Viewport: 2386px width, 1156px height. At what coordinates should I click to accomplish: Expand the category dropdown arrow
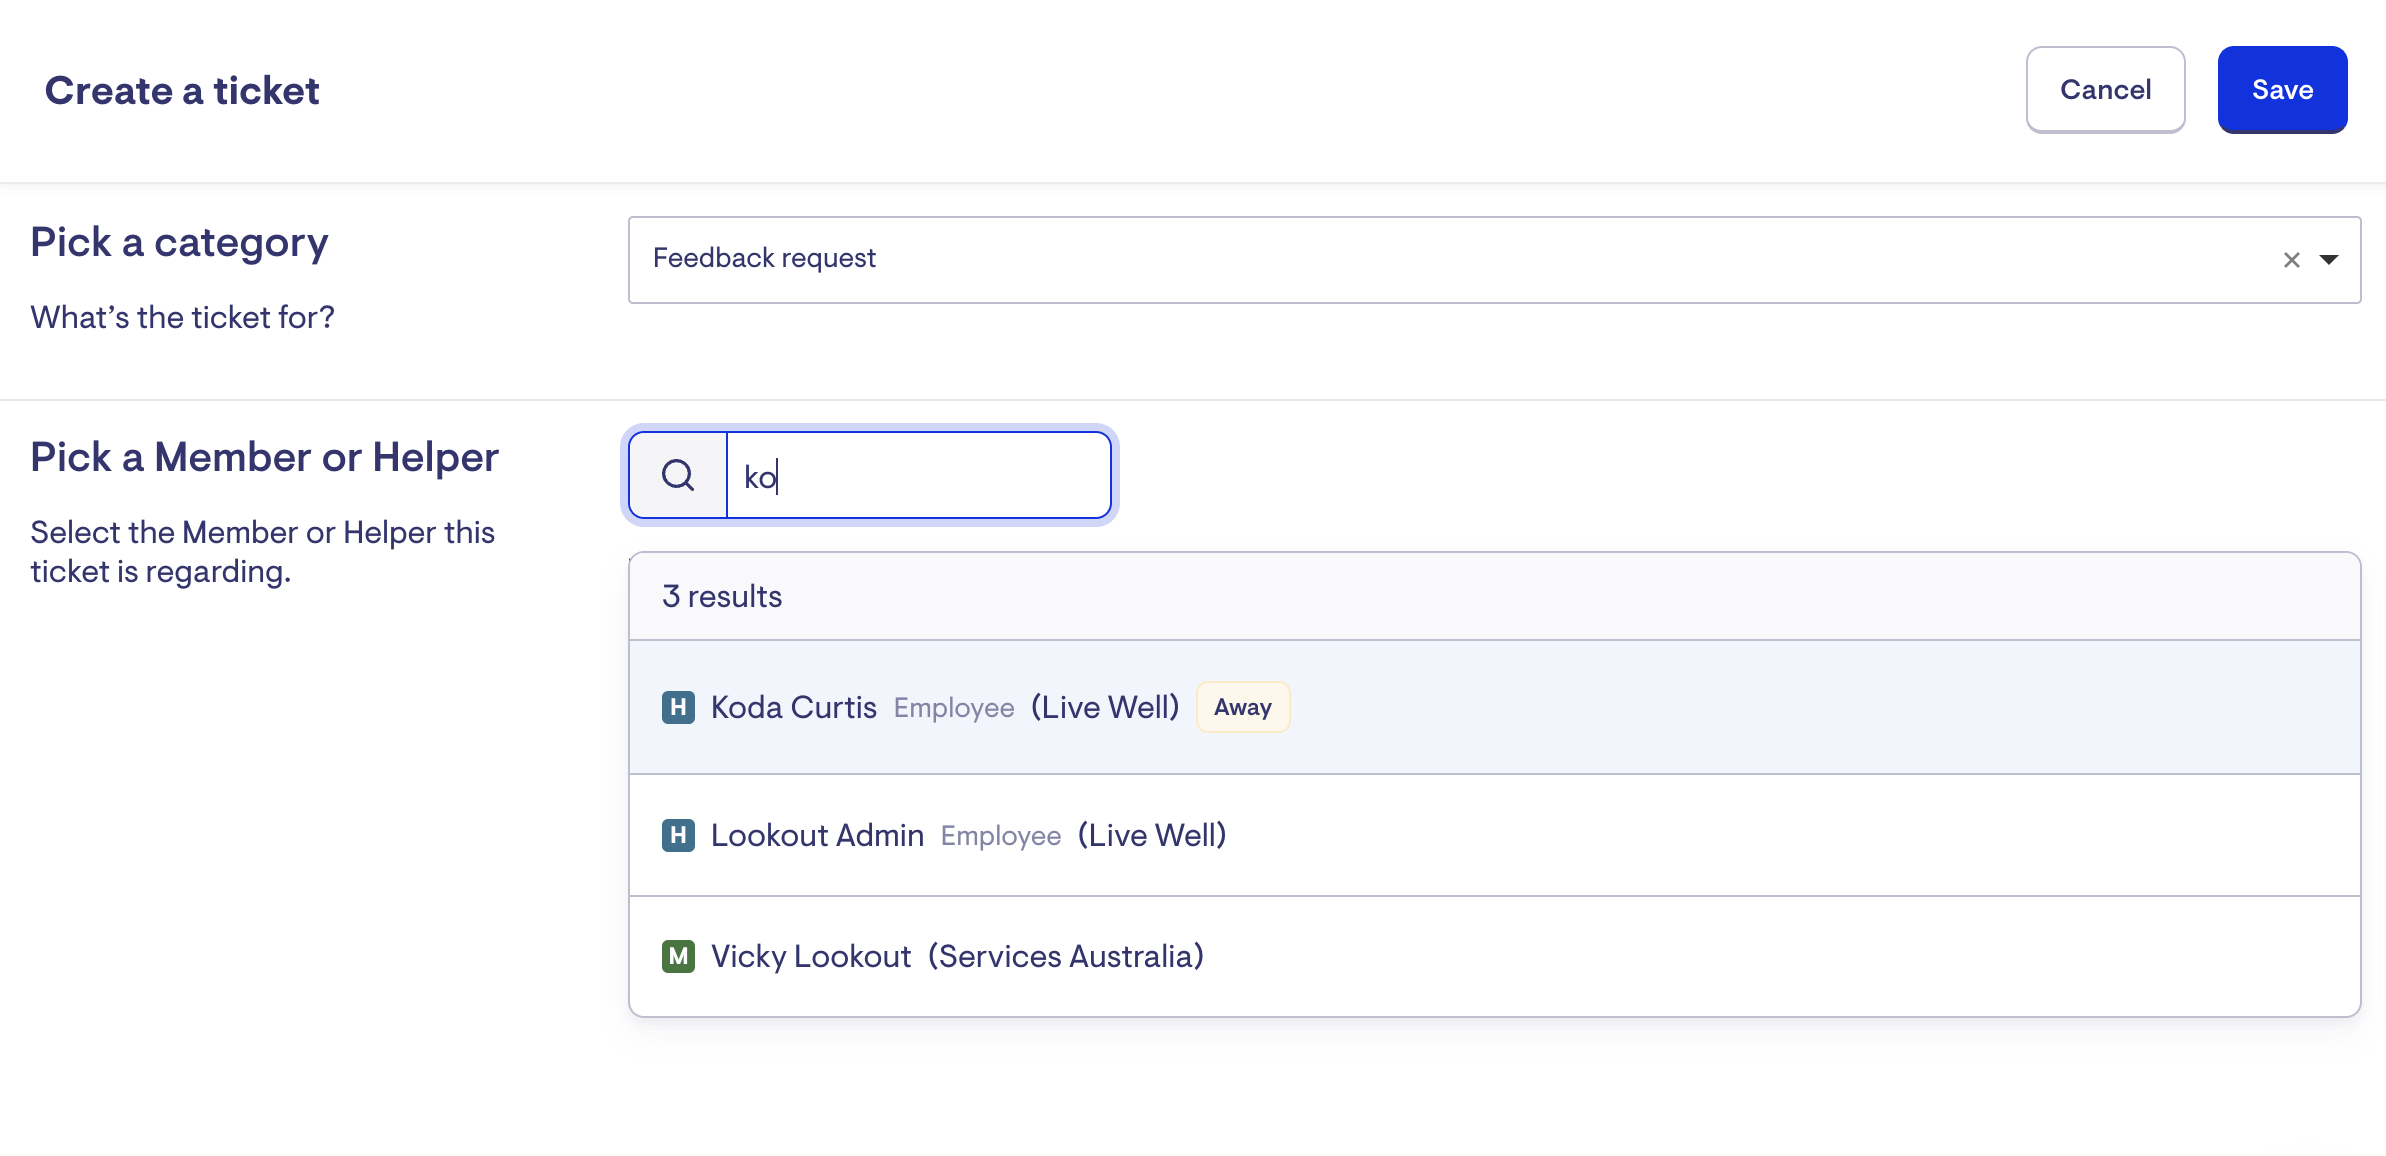(x=2329, y=260)
